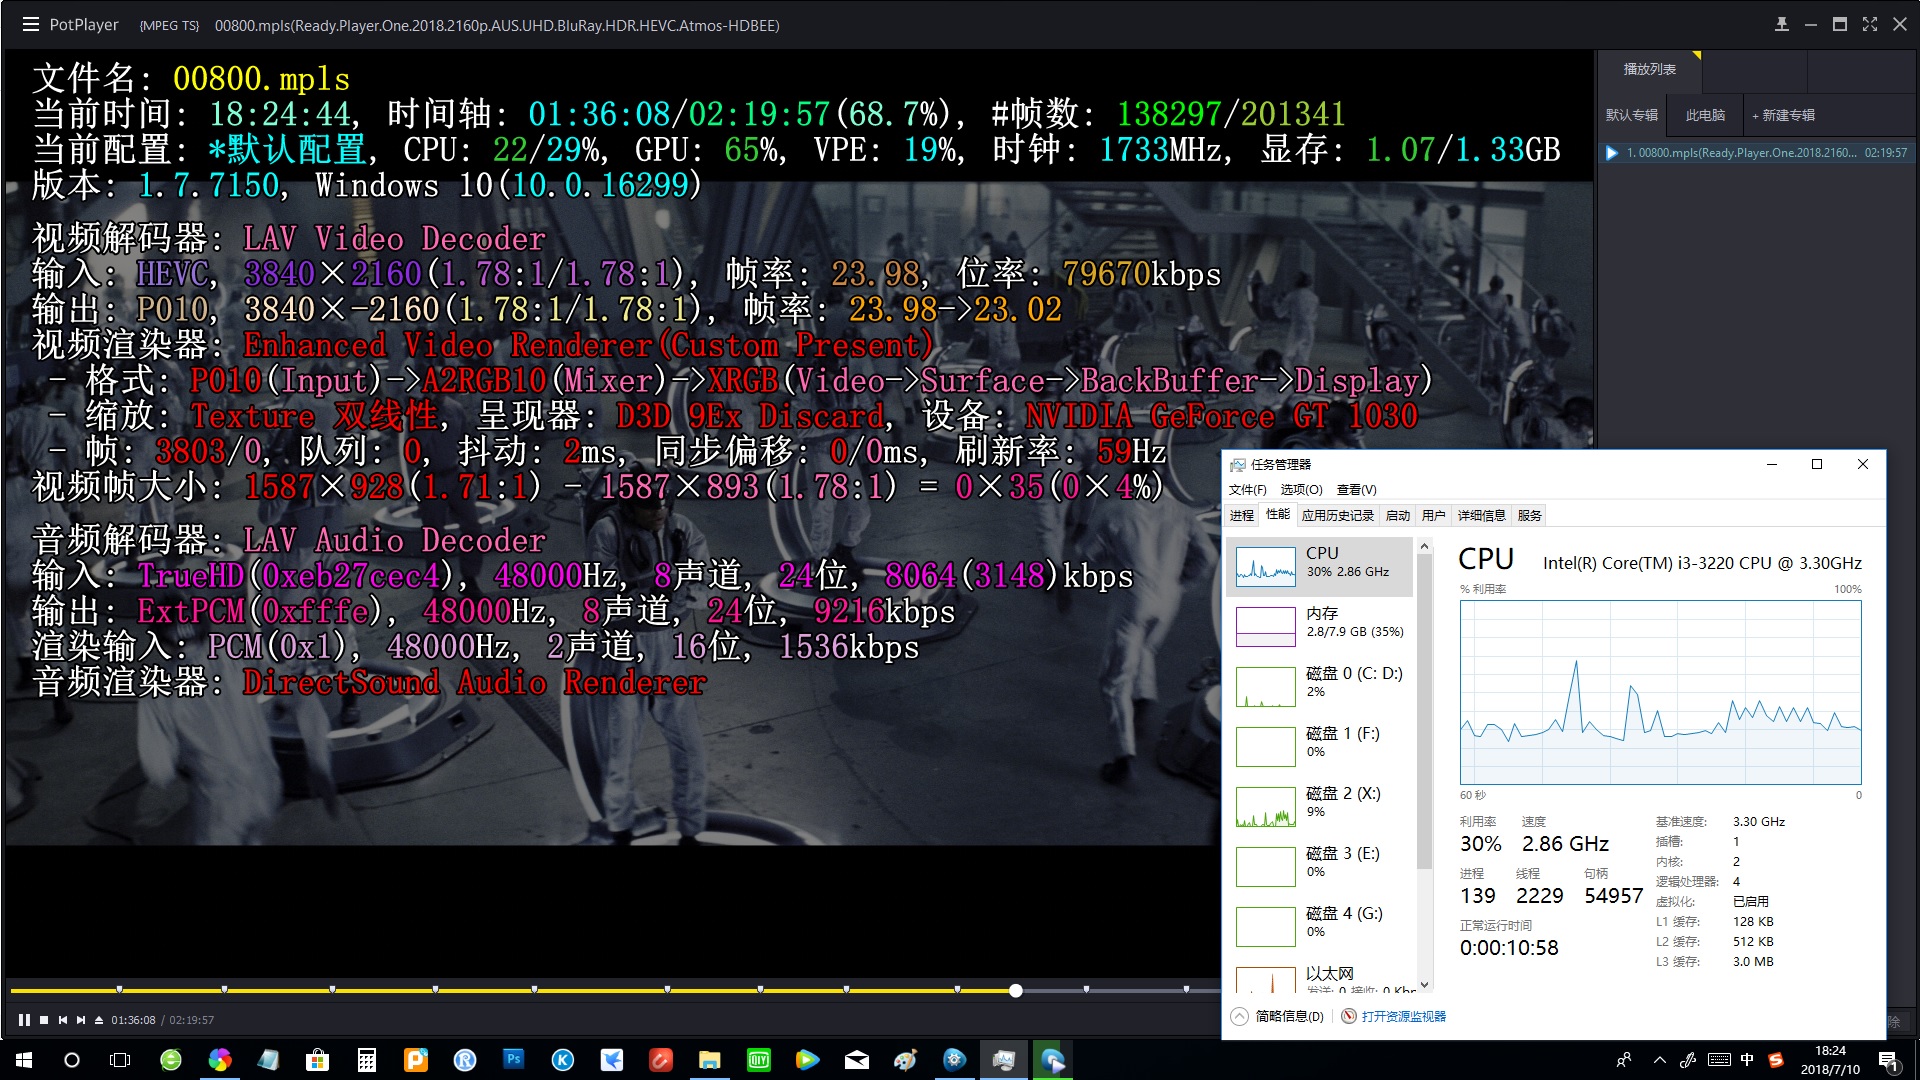Stop playback in PotPlayer
Image resolution: width=1920 pixels, height=1080 pixels.
(x=44, y=1020)
